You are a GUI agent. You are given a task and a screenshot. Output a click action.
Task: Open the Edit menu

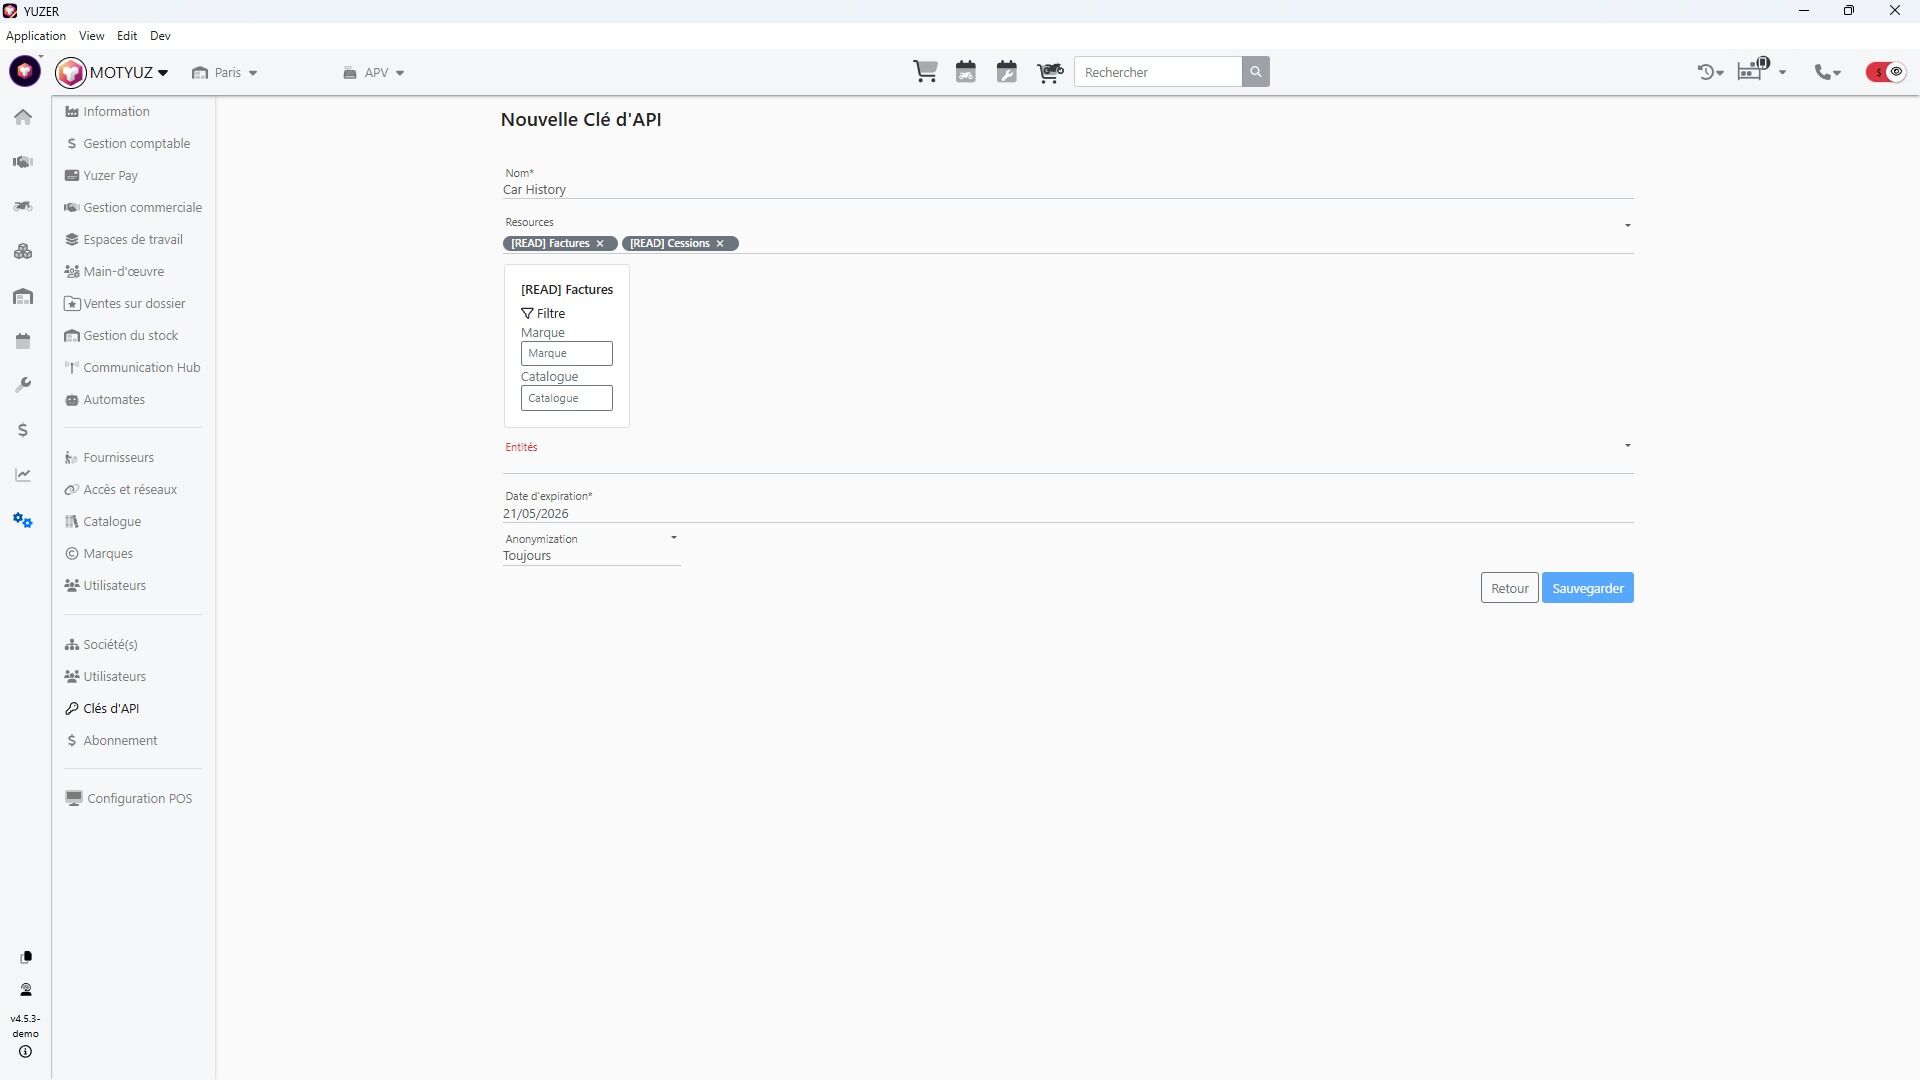pos(126,36)
